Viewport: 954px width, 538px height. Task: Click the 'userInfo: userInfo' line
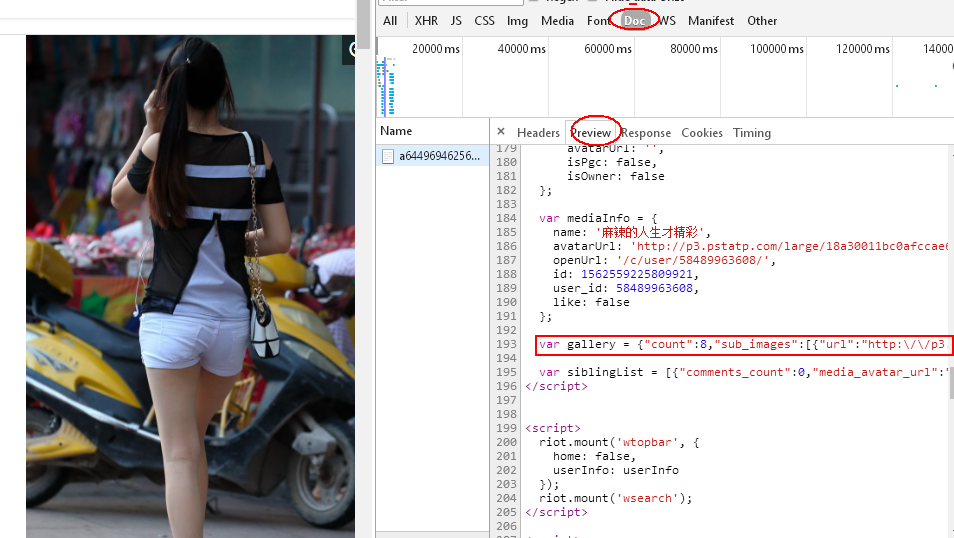pyautogui.click(x=616, y=470)
